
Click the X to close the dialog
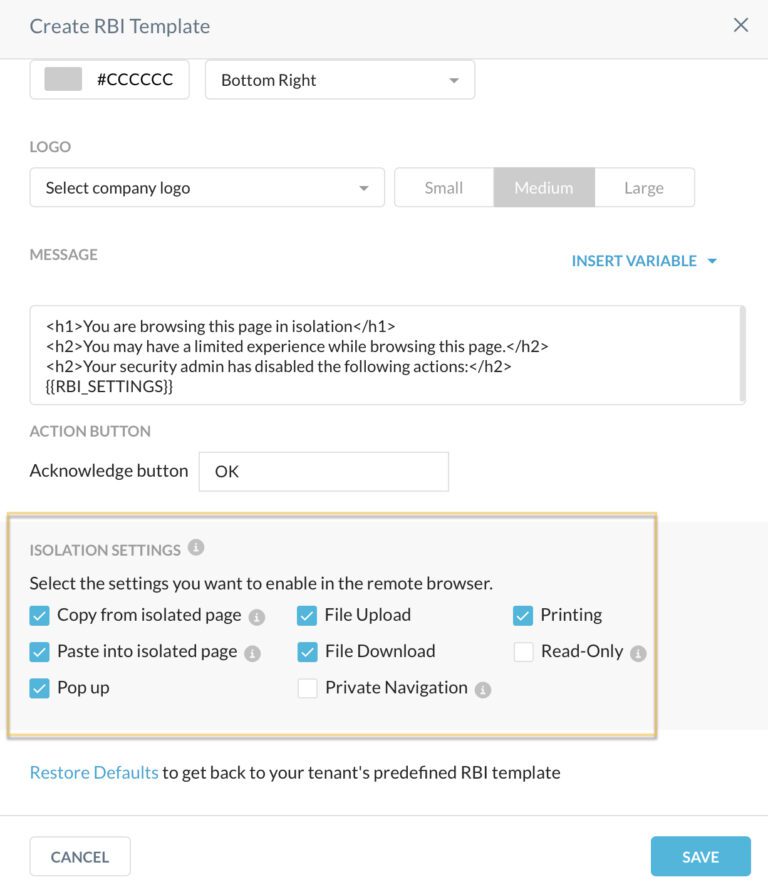click(740, 25)
